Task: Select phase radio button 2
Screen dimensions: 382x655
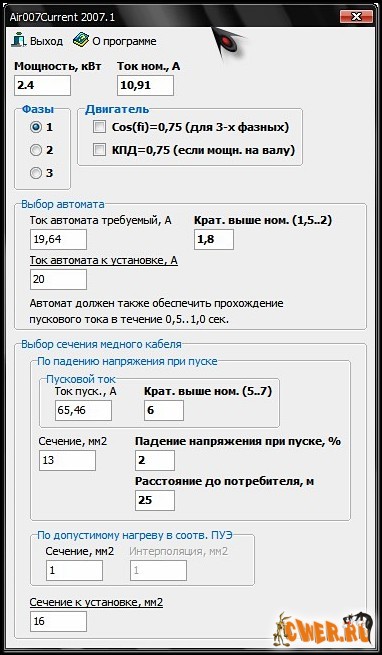Action: pyautogui.click(x=36, y=150)
